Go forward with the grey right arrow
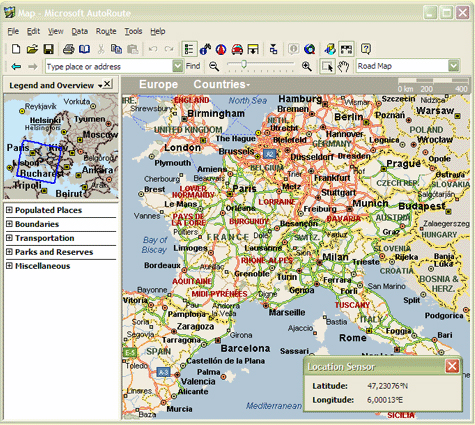 [x=32, y=66]
